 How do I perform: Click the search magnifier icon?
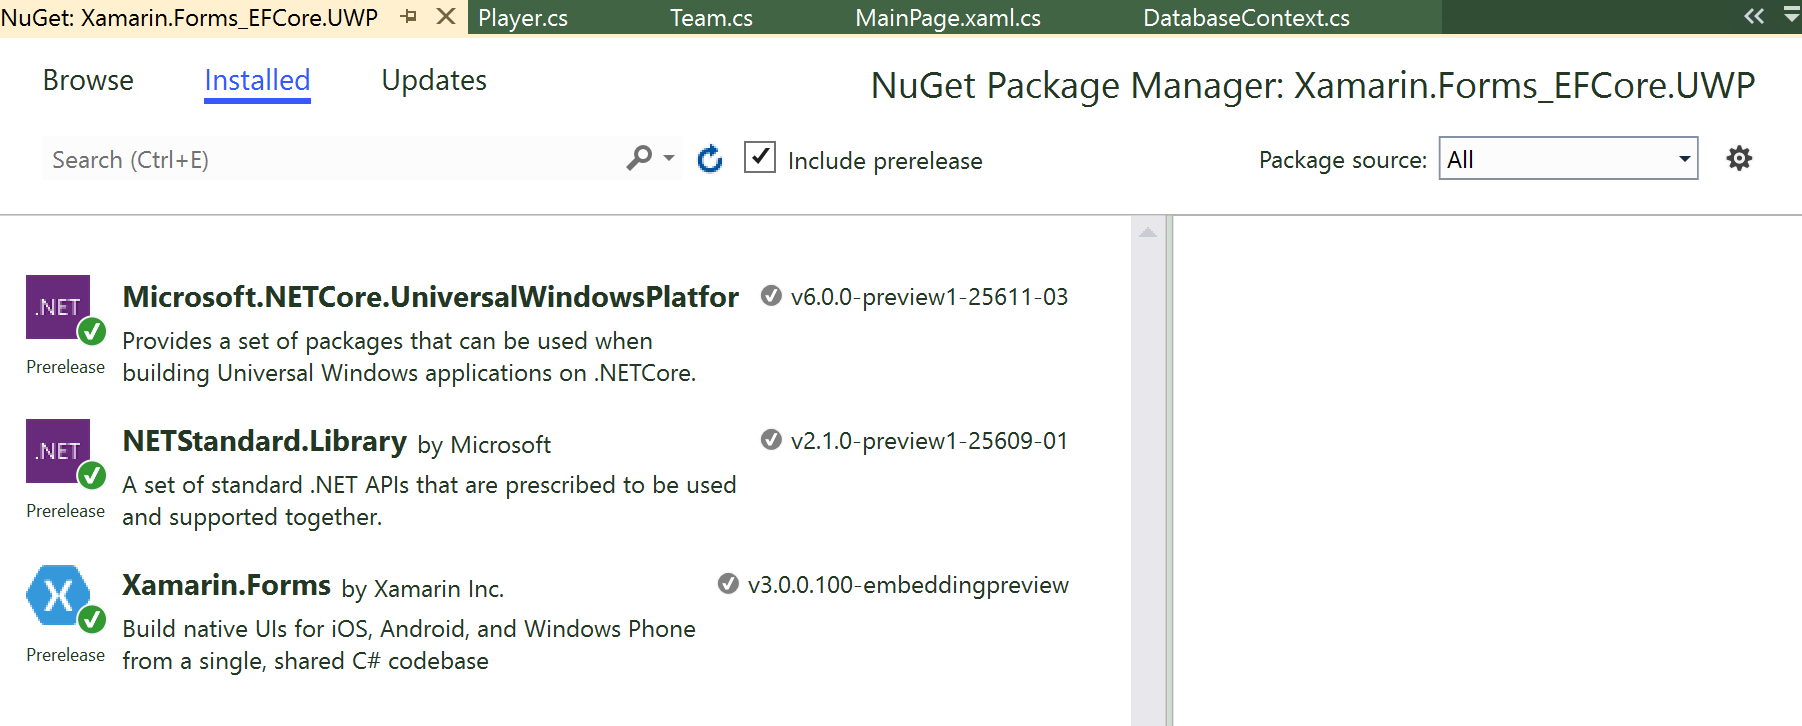coord(637,158)
